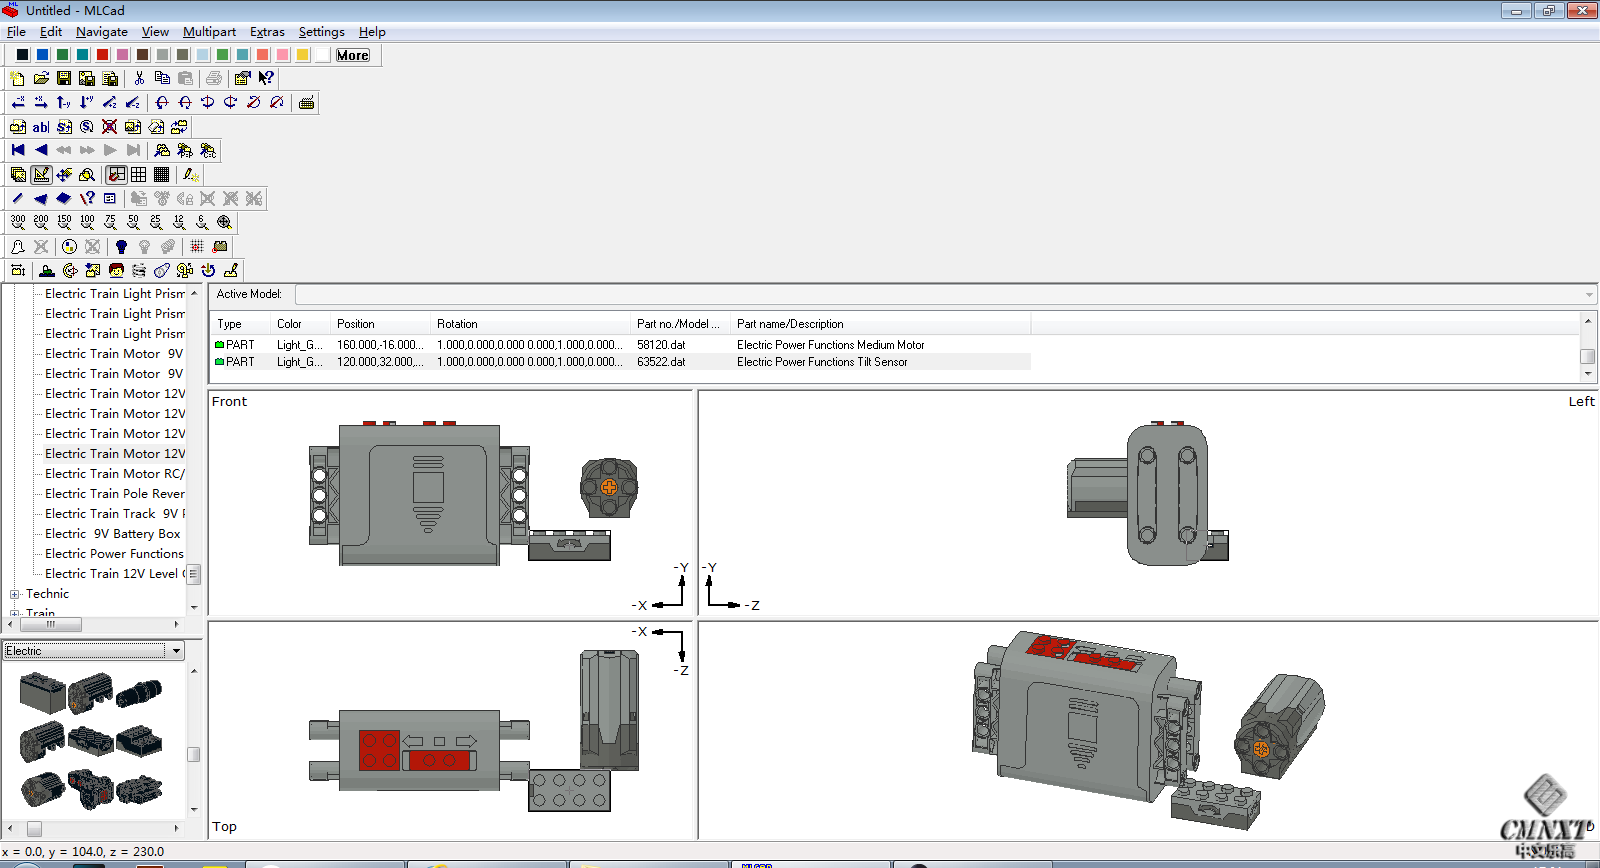Sort by the Rotation column header
The image size is (1600, 868).
pos(530,324)
